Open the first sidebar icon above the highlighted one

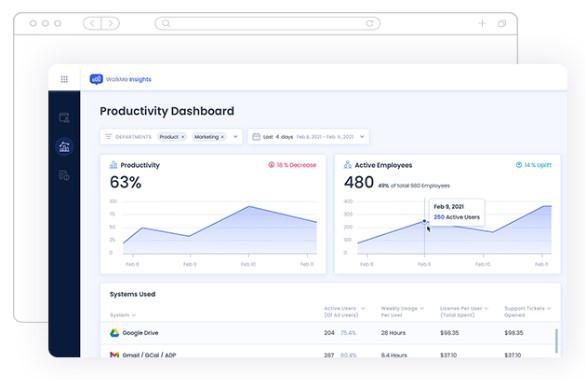tap(64, 117)
